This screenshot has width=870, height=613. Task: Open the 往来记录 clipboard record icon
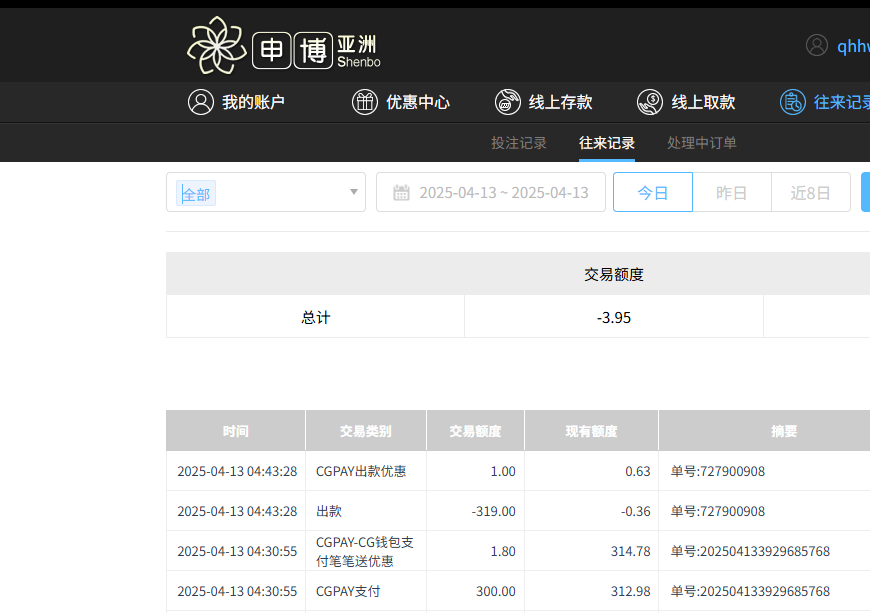[791, 101]
